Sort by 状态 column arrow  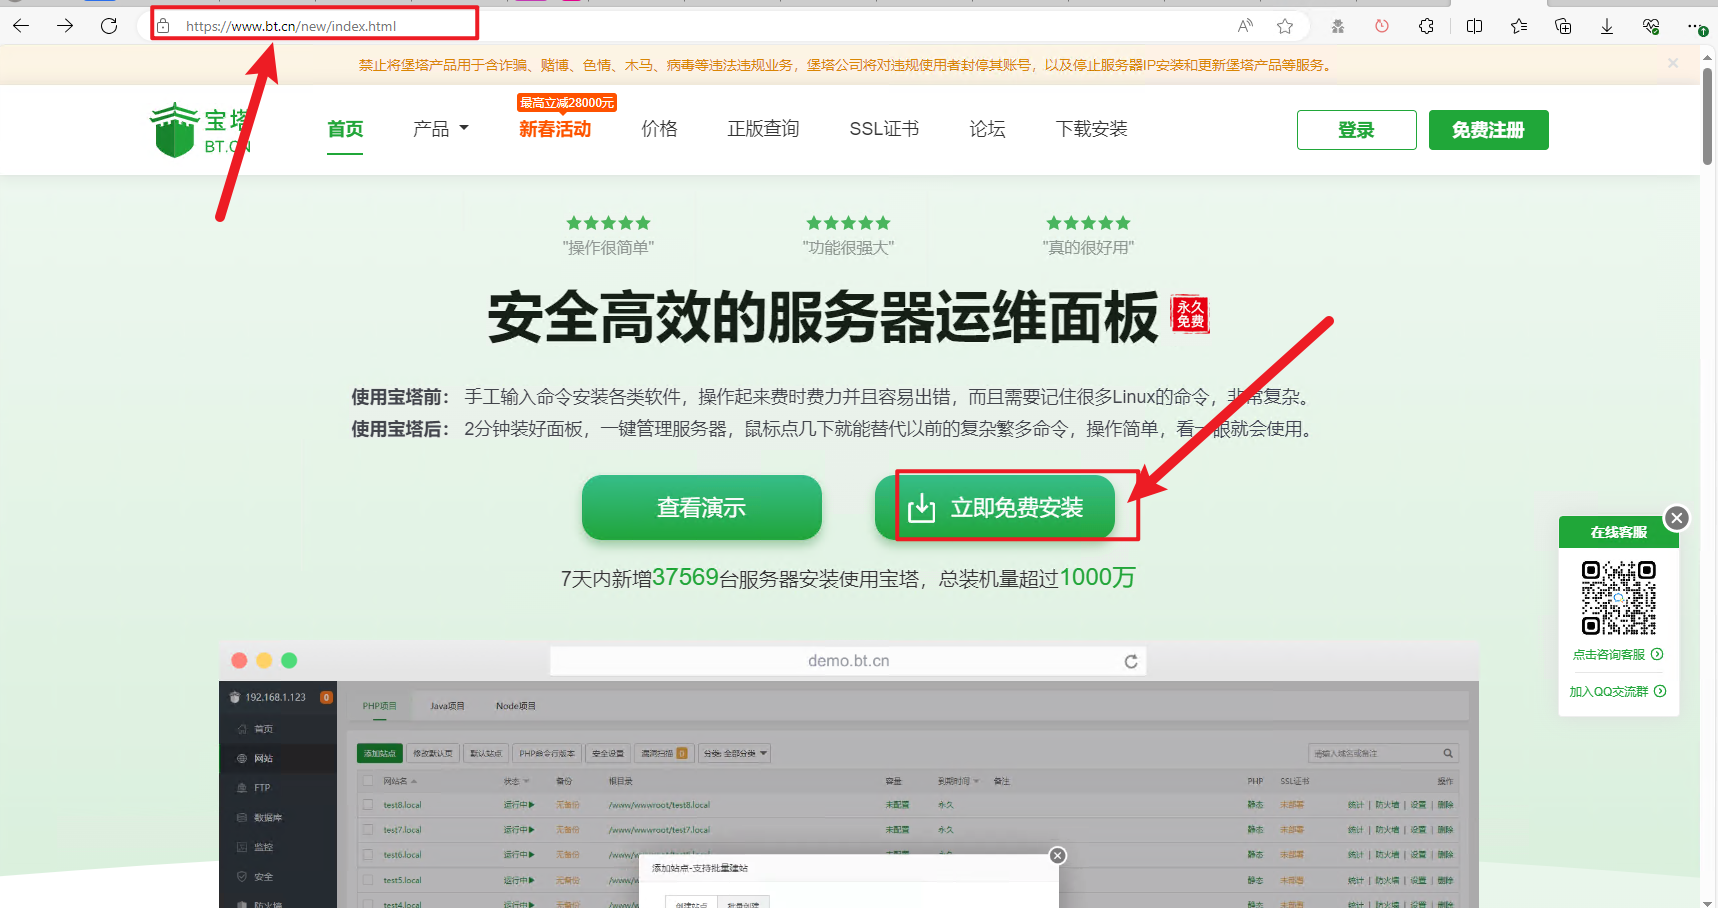coord(527,781)
